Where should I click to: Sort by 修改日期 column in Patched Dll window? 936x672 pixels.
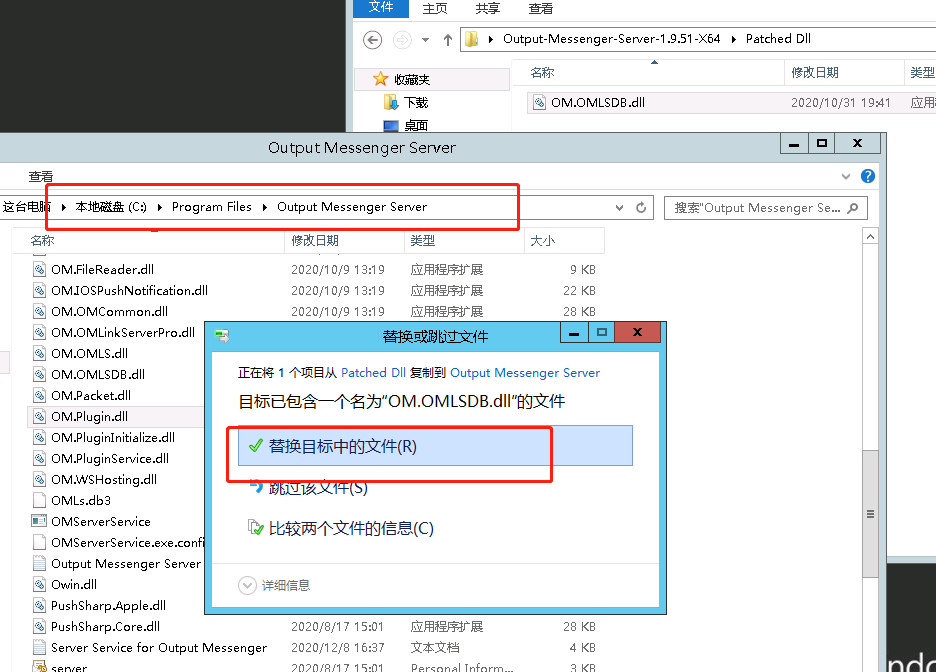[x=814, y=73]
